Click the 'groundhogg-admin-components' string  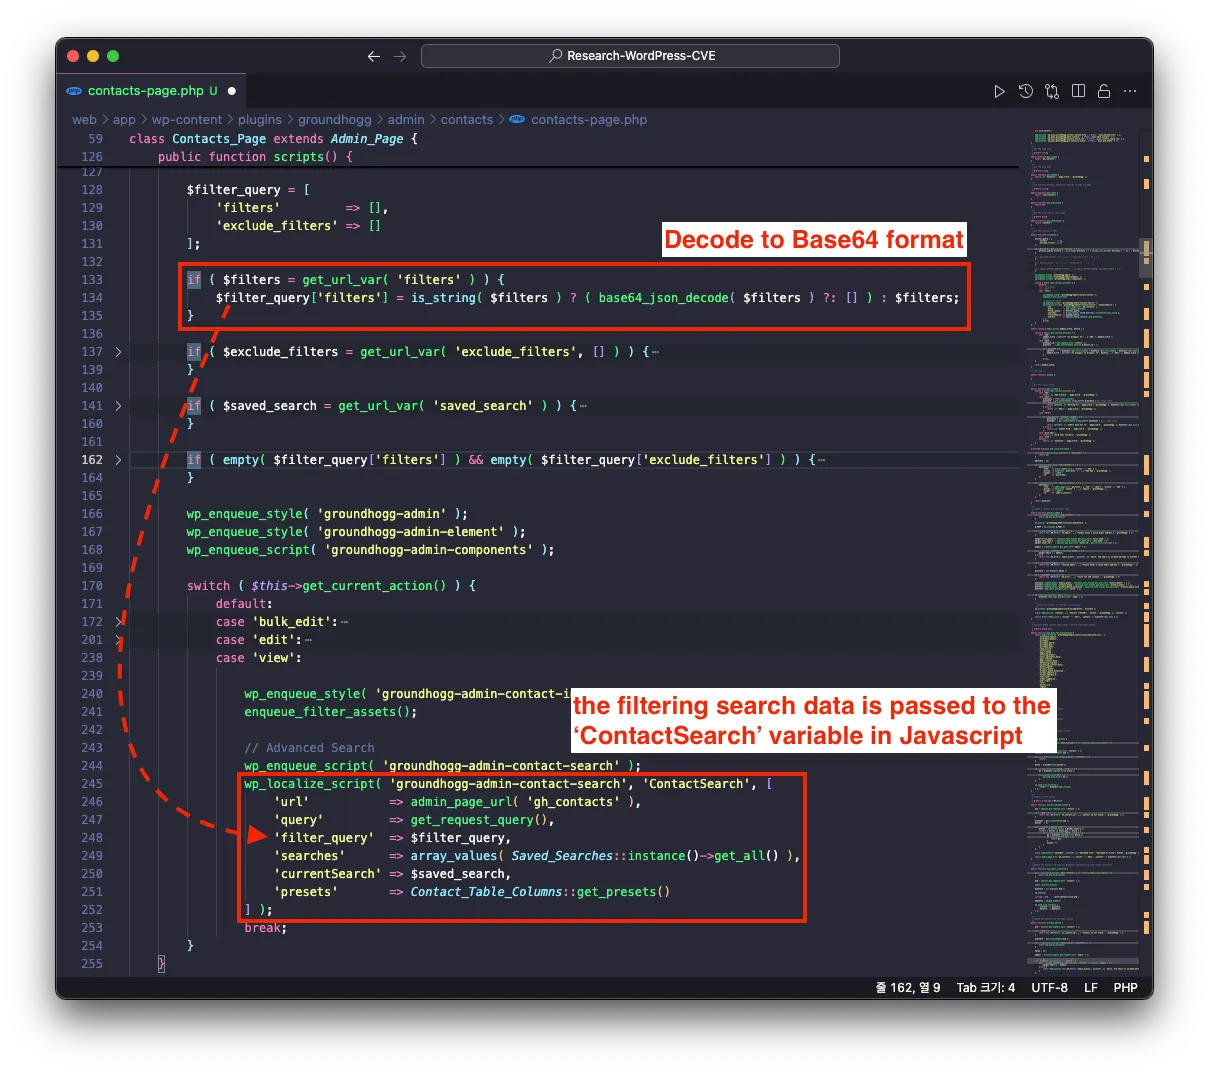[429, 550]
